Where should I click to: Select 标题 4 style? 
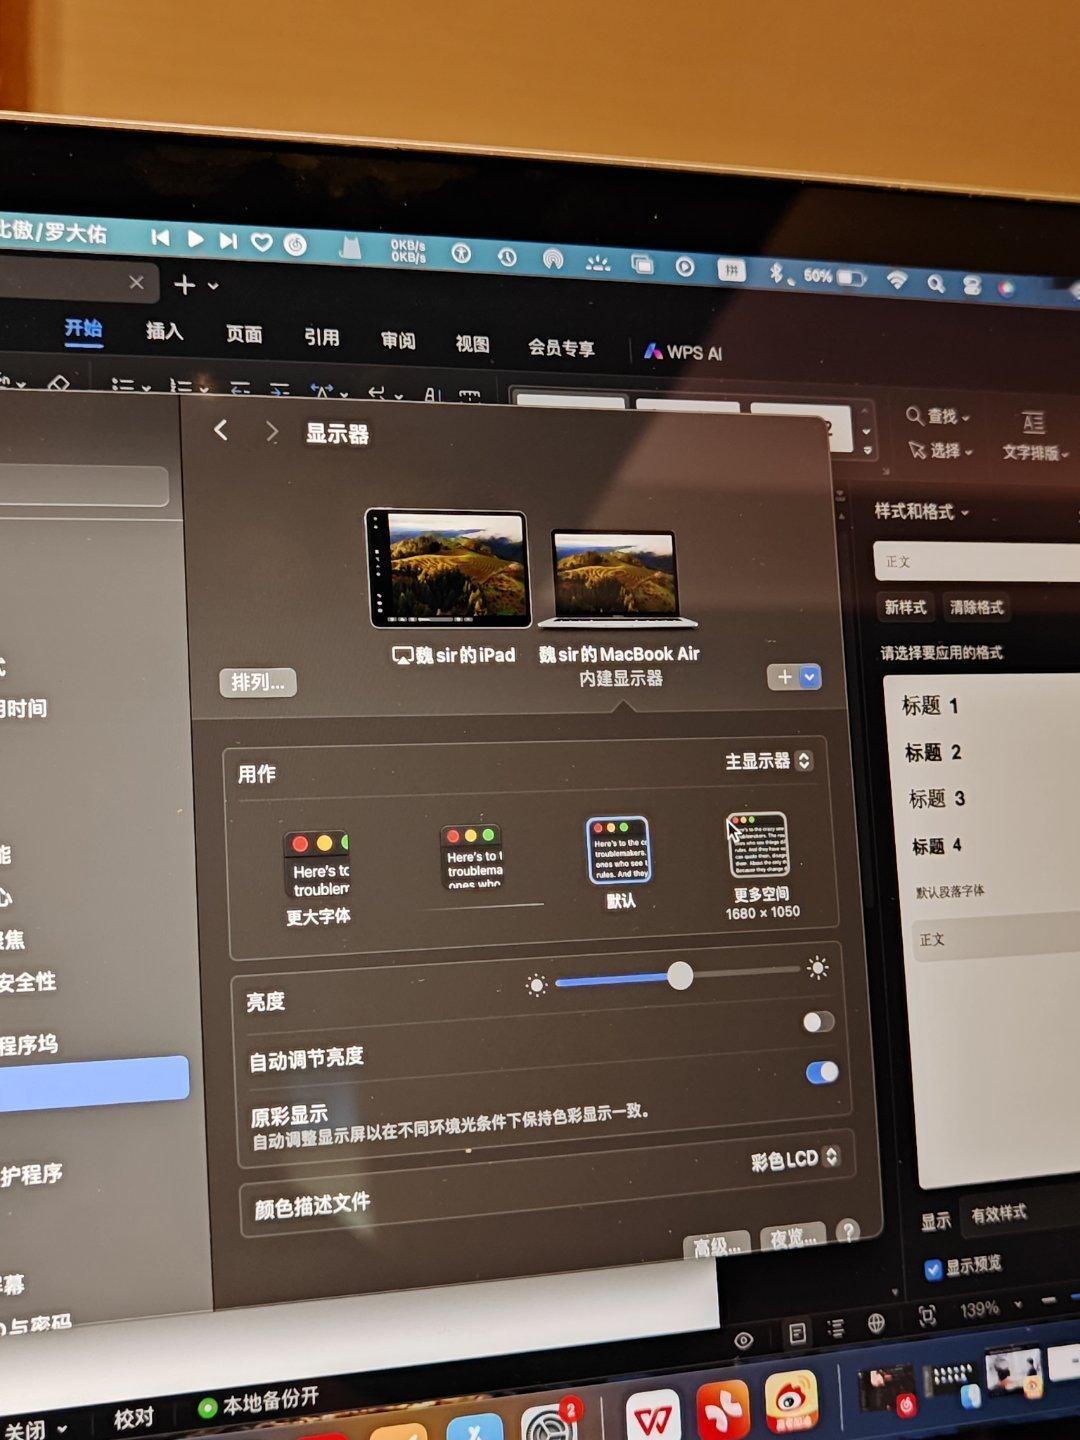tap(937, 846)
